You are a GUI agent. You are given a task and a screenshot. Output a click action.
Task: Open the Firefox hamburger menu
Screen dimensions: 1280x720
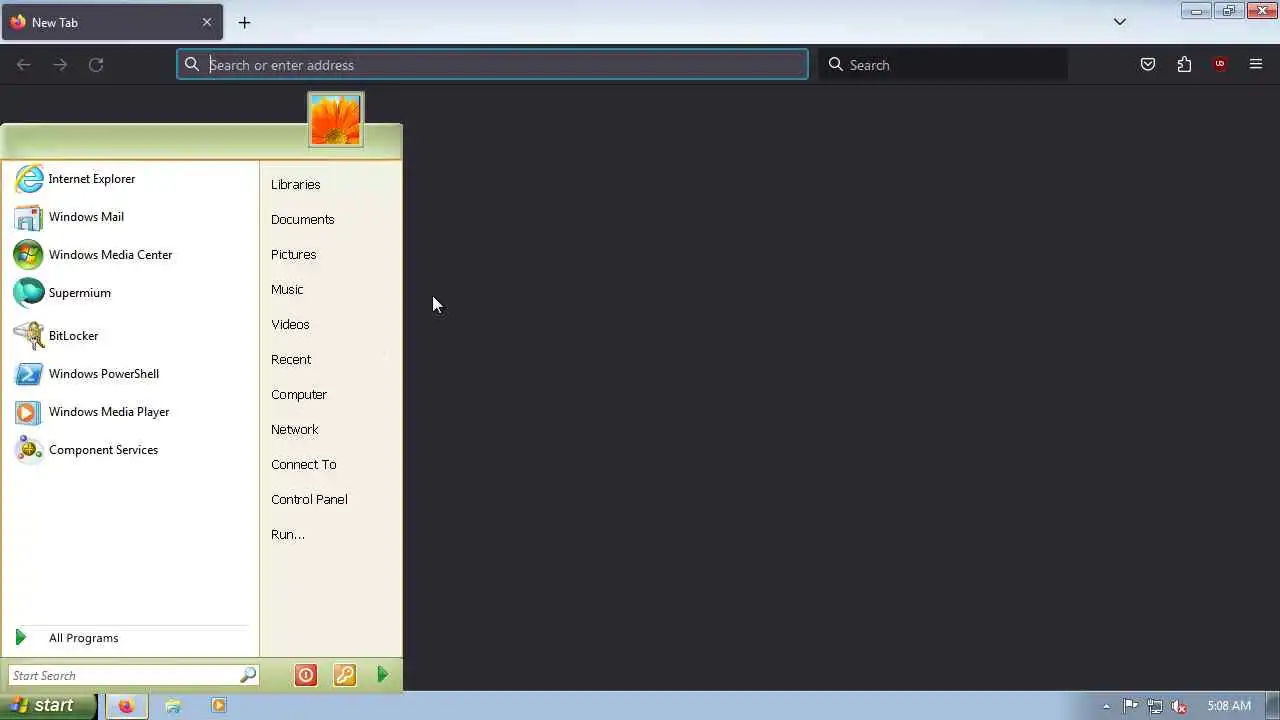[x=1256, y=65]
